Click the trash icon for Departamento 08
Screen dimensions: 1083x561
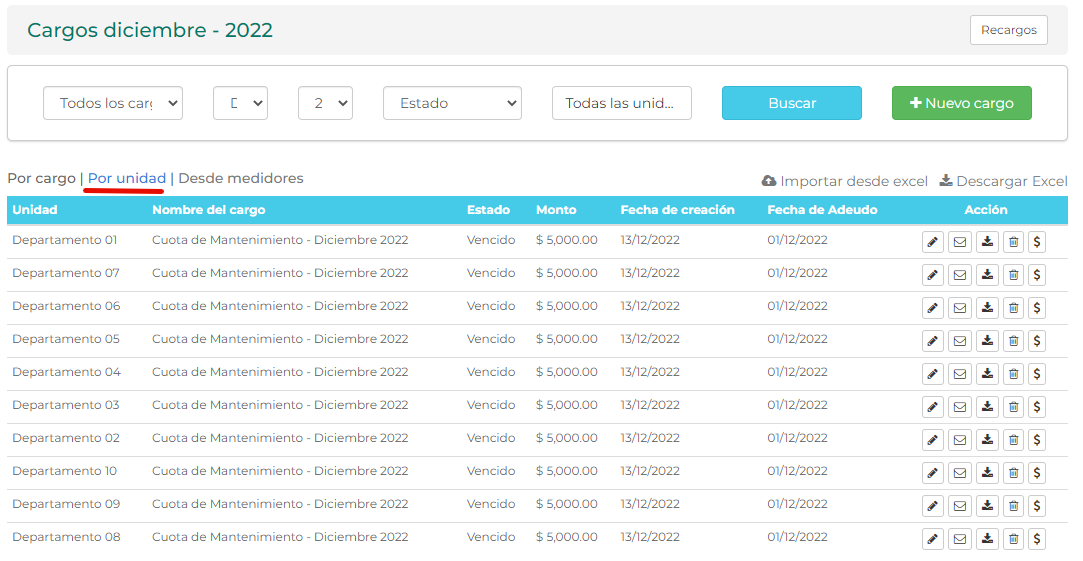(1013, 539)
